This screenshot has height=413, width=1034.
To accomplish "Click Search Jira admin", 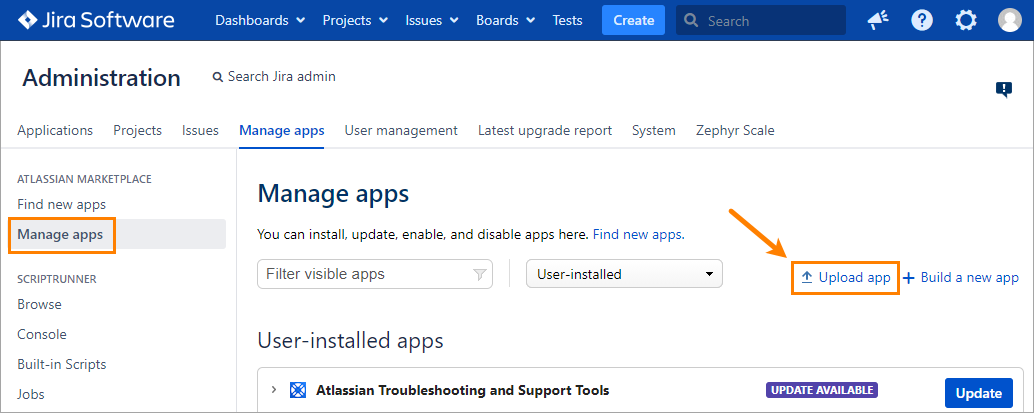I will (x=274, y=77).
